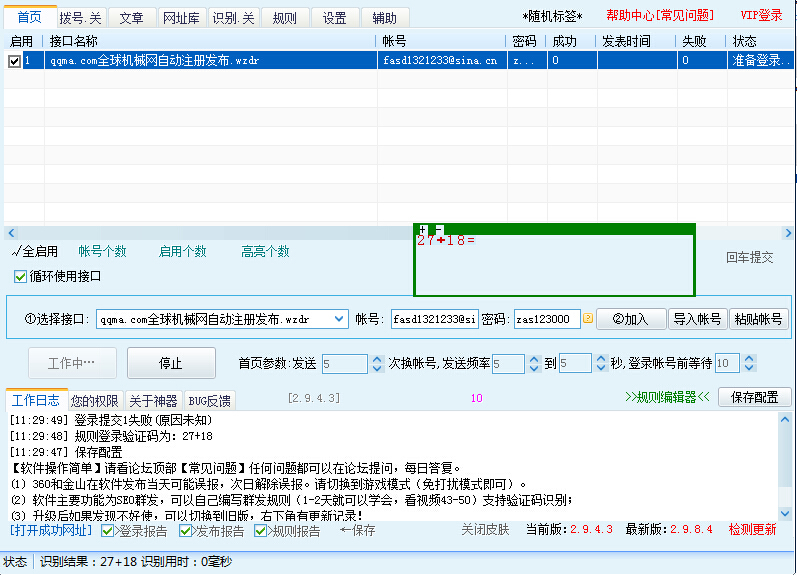Select 关于神器 tab
This screenshot has width=797, height=575.
tap(153, 401)
